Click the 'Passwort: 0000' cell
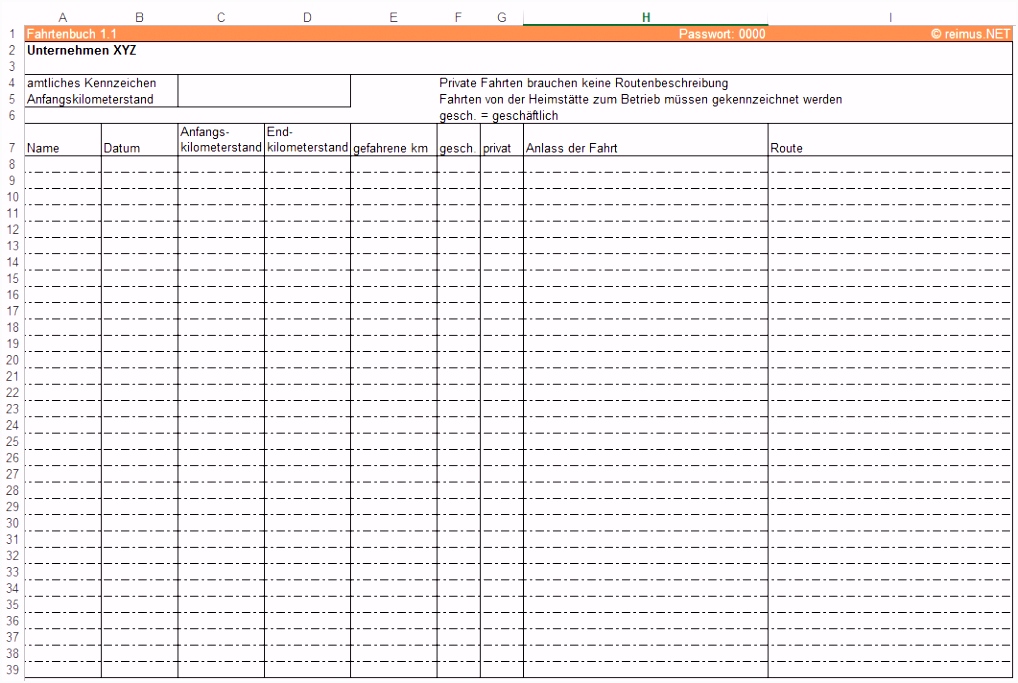 (x=722, y=34)
